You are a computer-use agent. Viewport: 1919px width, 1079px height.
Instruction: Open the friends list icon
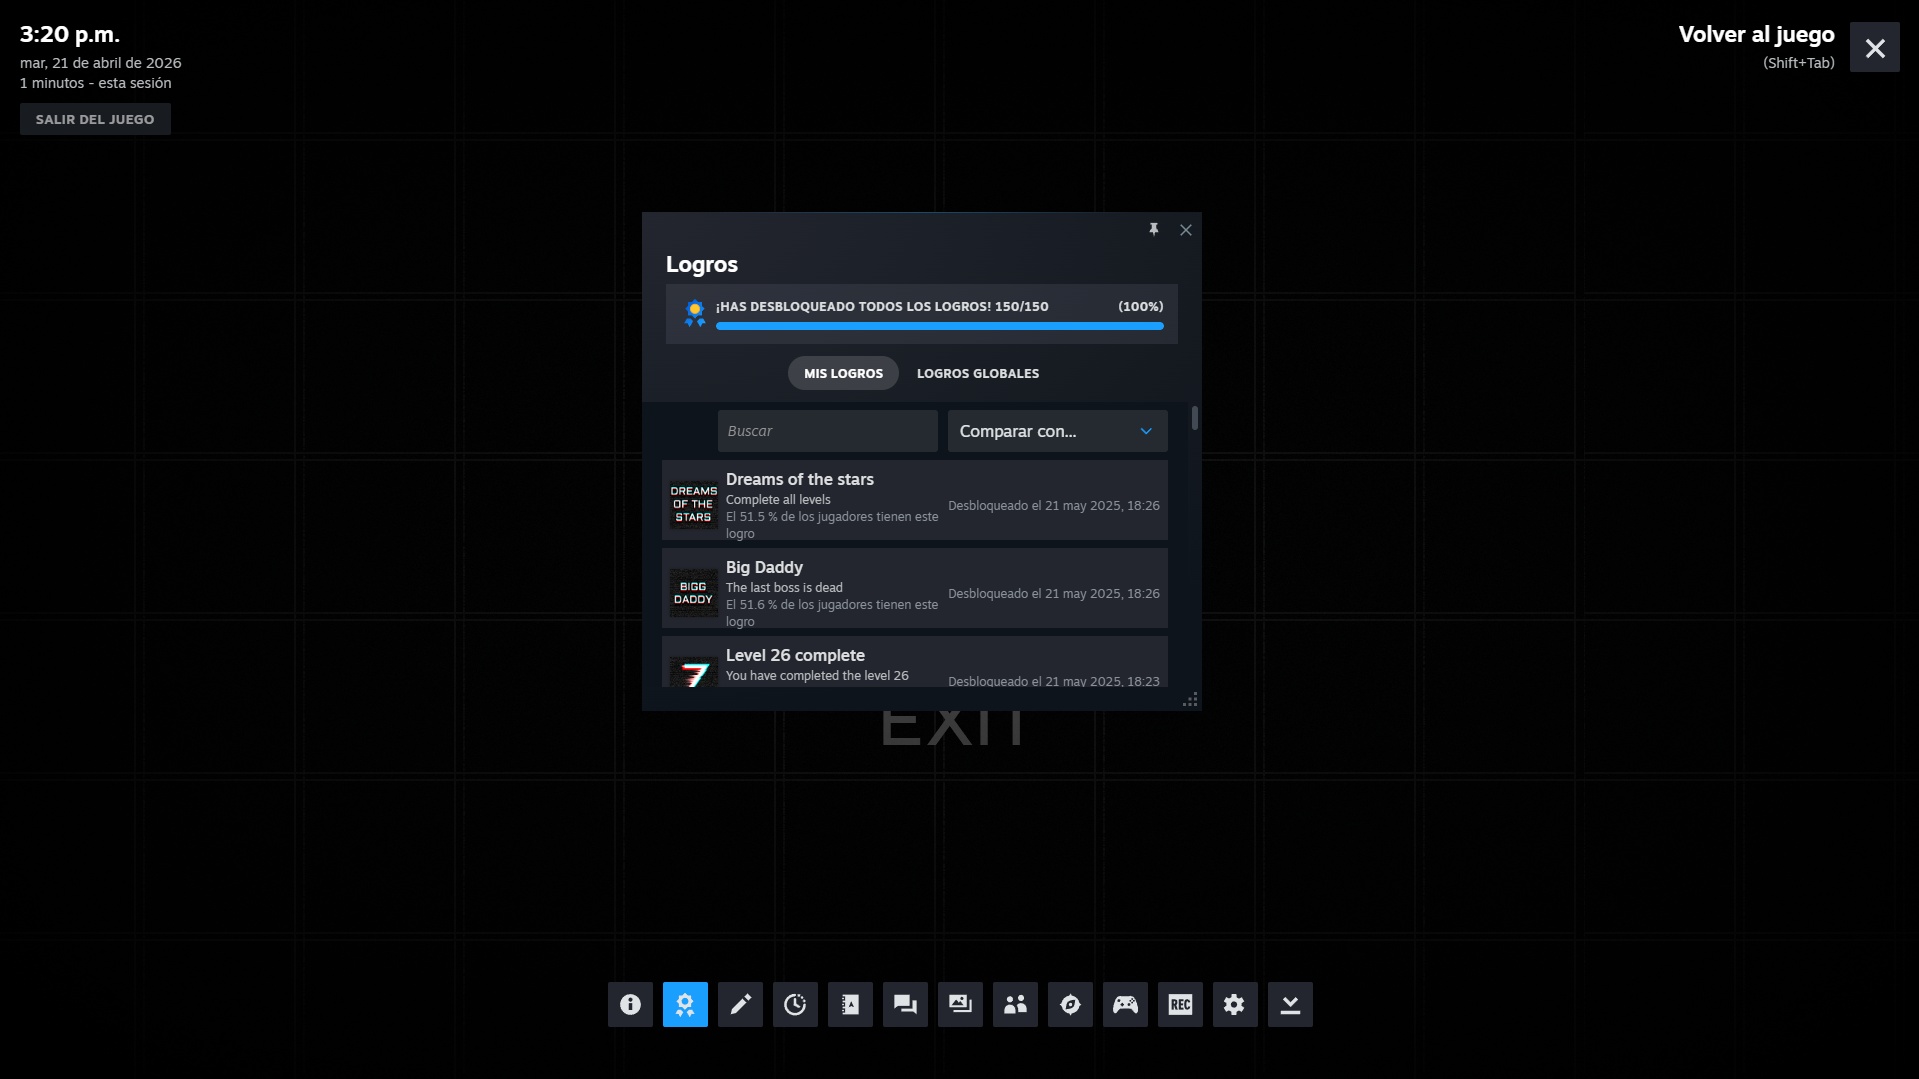click(x=1015, y=1004)
